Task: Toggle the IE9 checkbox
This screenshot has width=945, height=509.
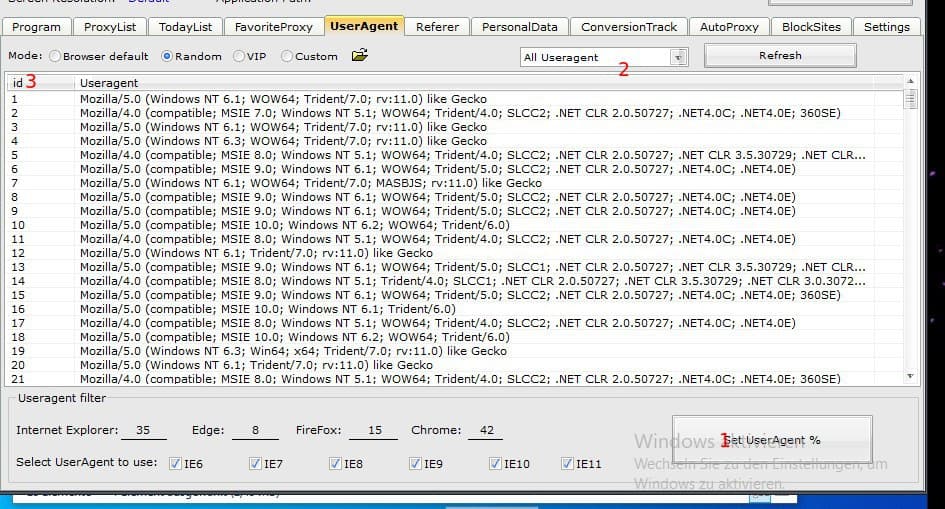Action: tap(415, 464)
